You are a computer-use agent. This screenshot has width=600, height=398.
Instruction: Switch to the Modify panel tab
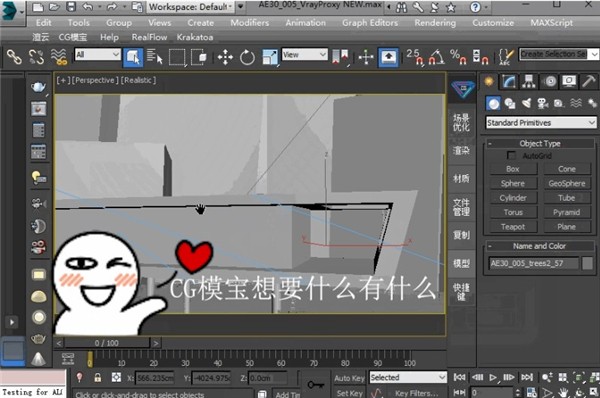[509, 81]
